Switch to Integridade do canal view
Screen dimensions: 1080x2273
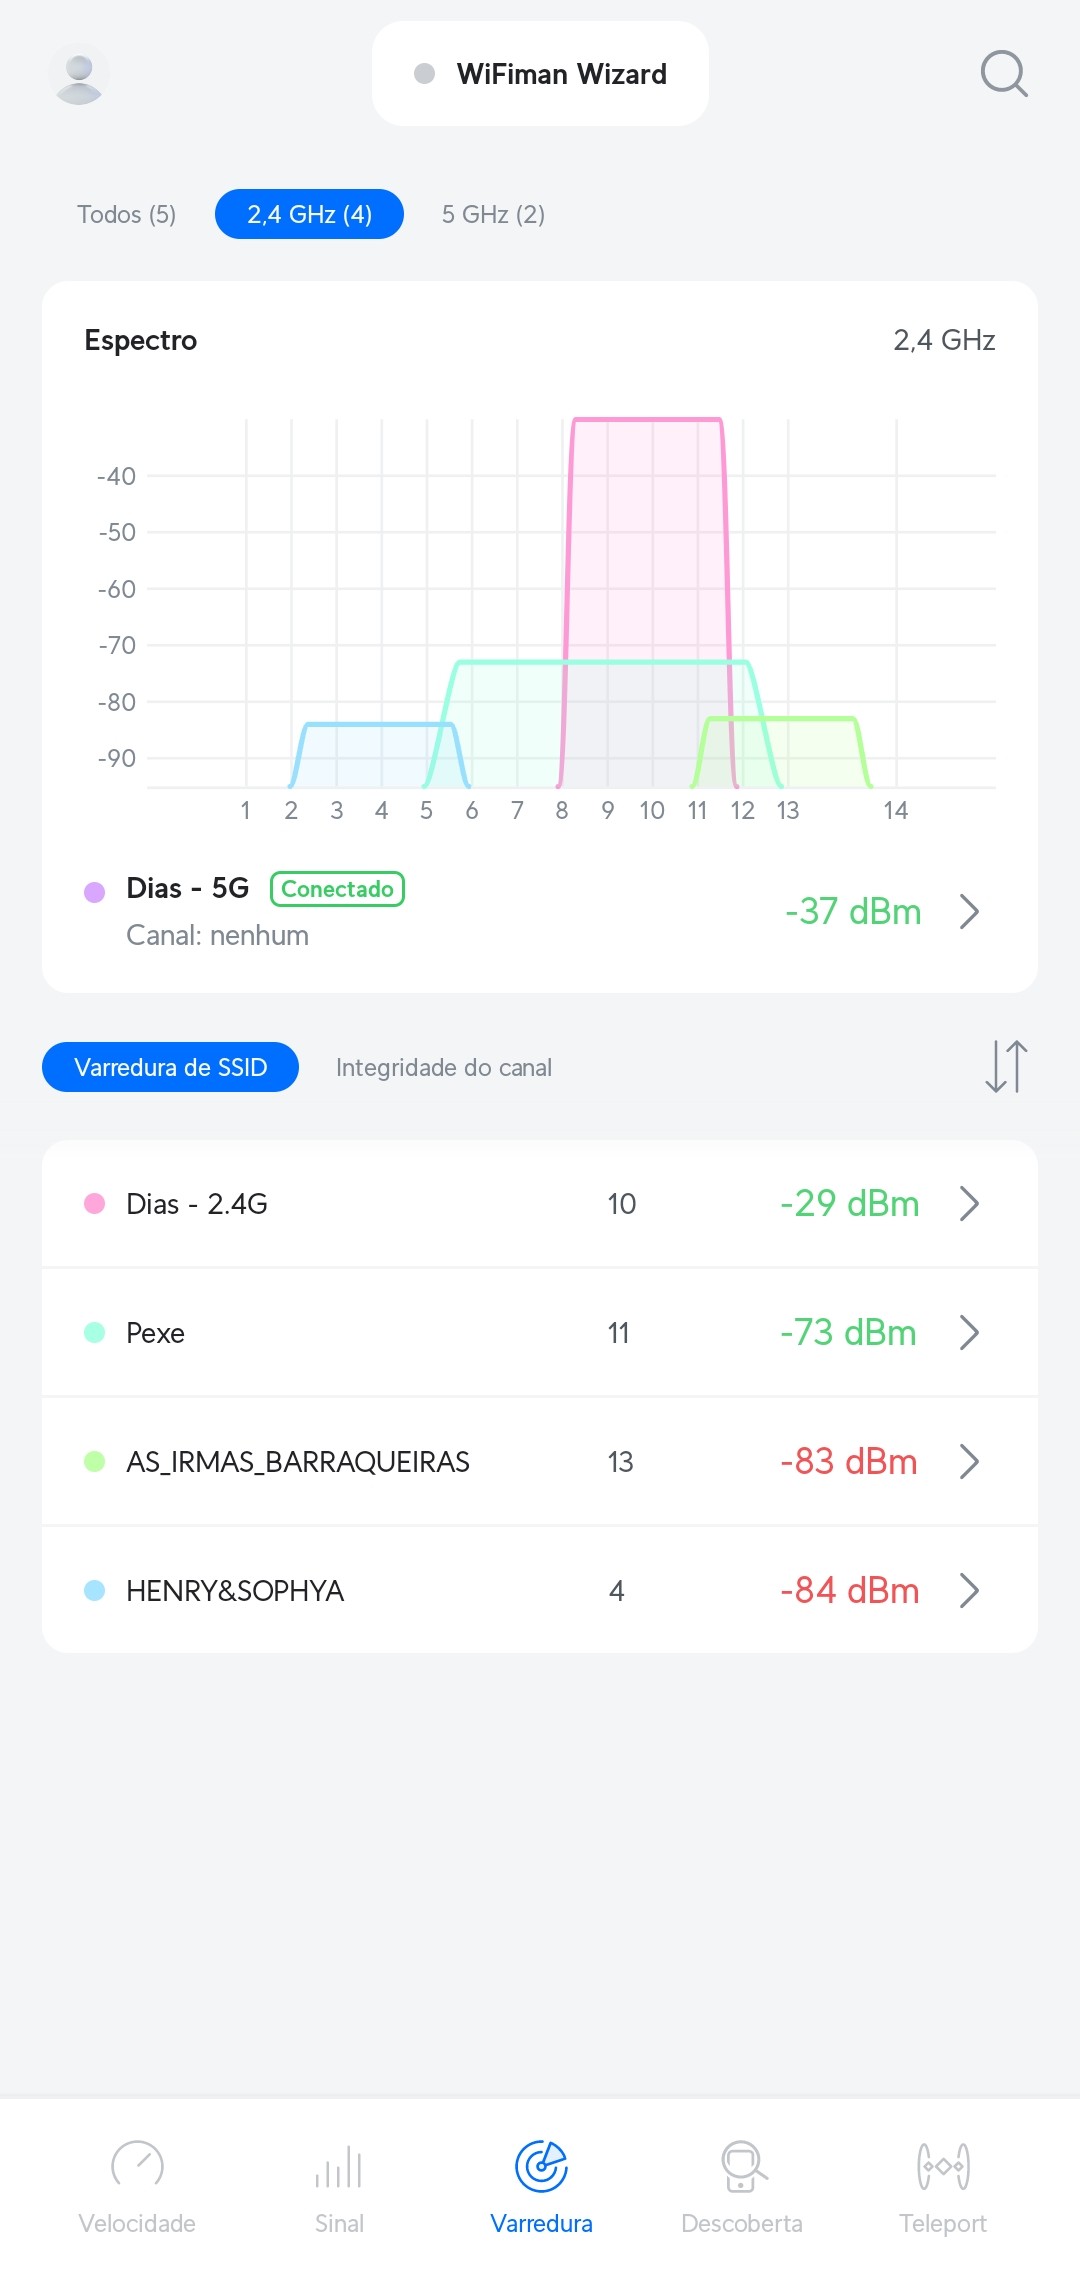(443, 1067)
